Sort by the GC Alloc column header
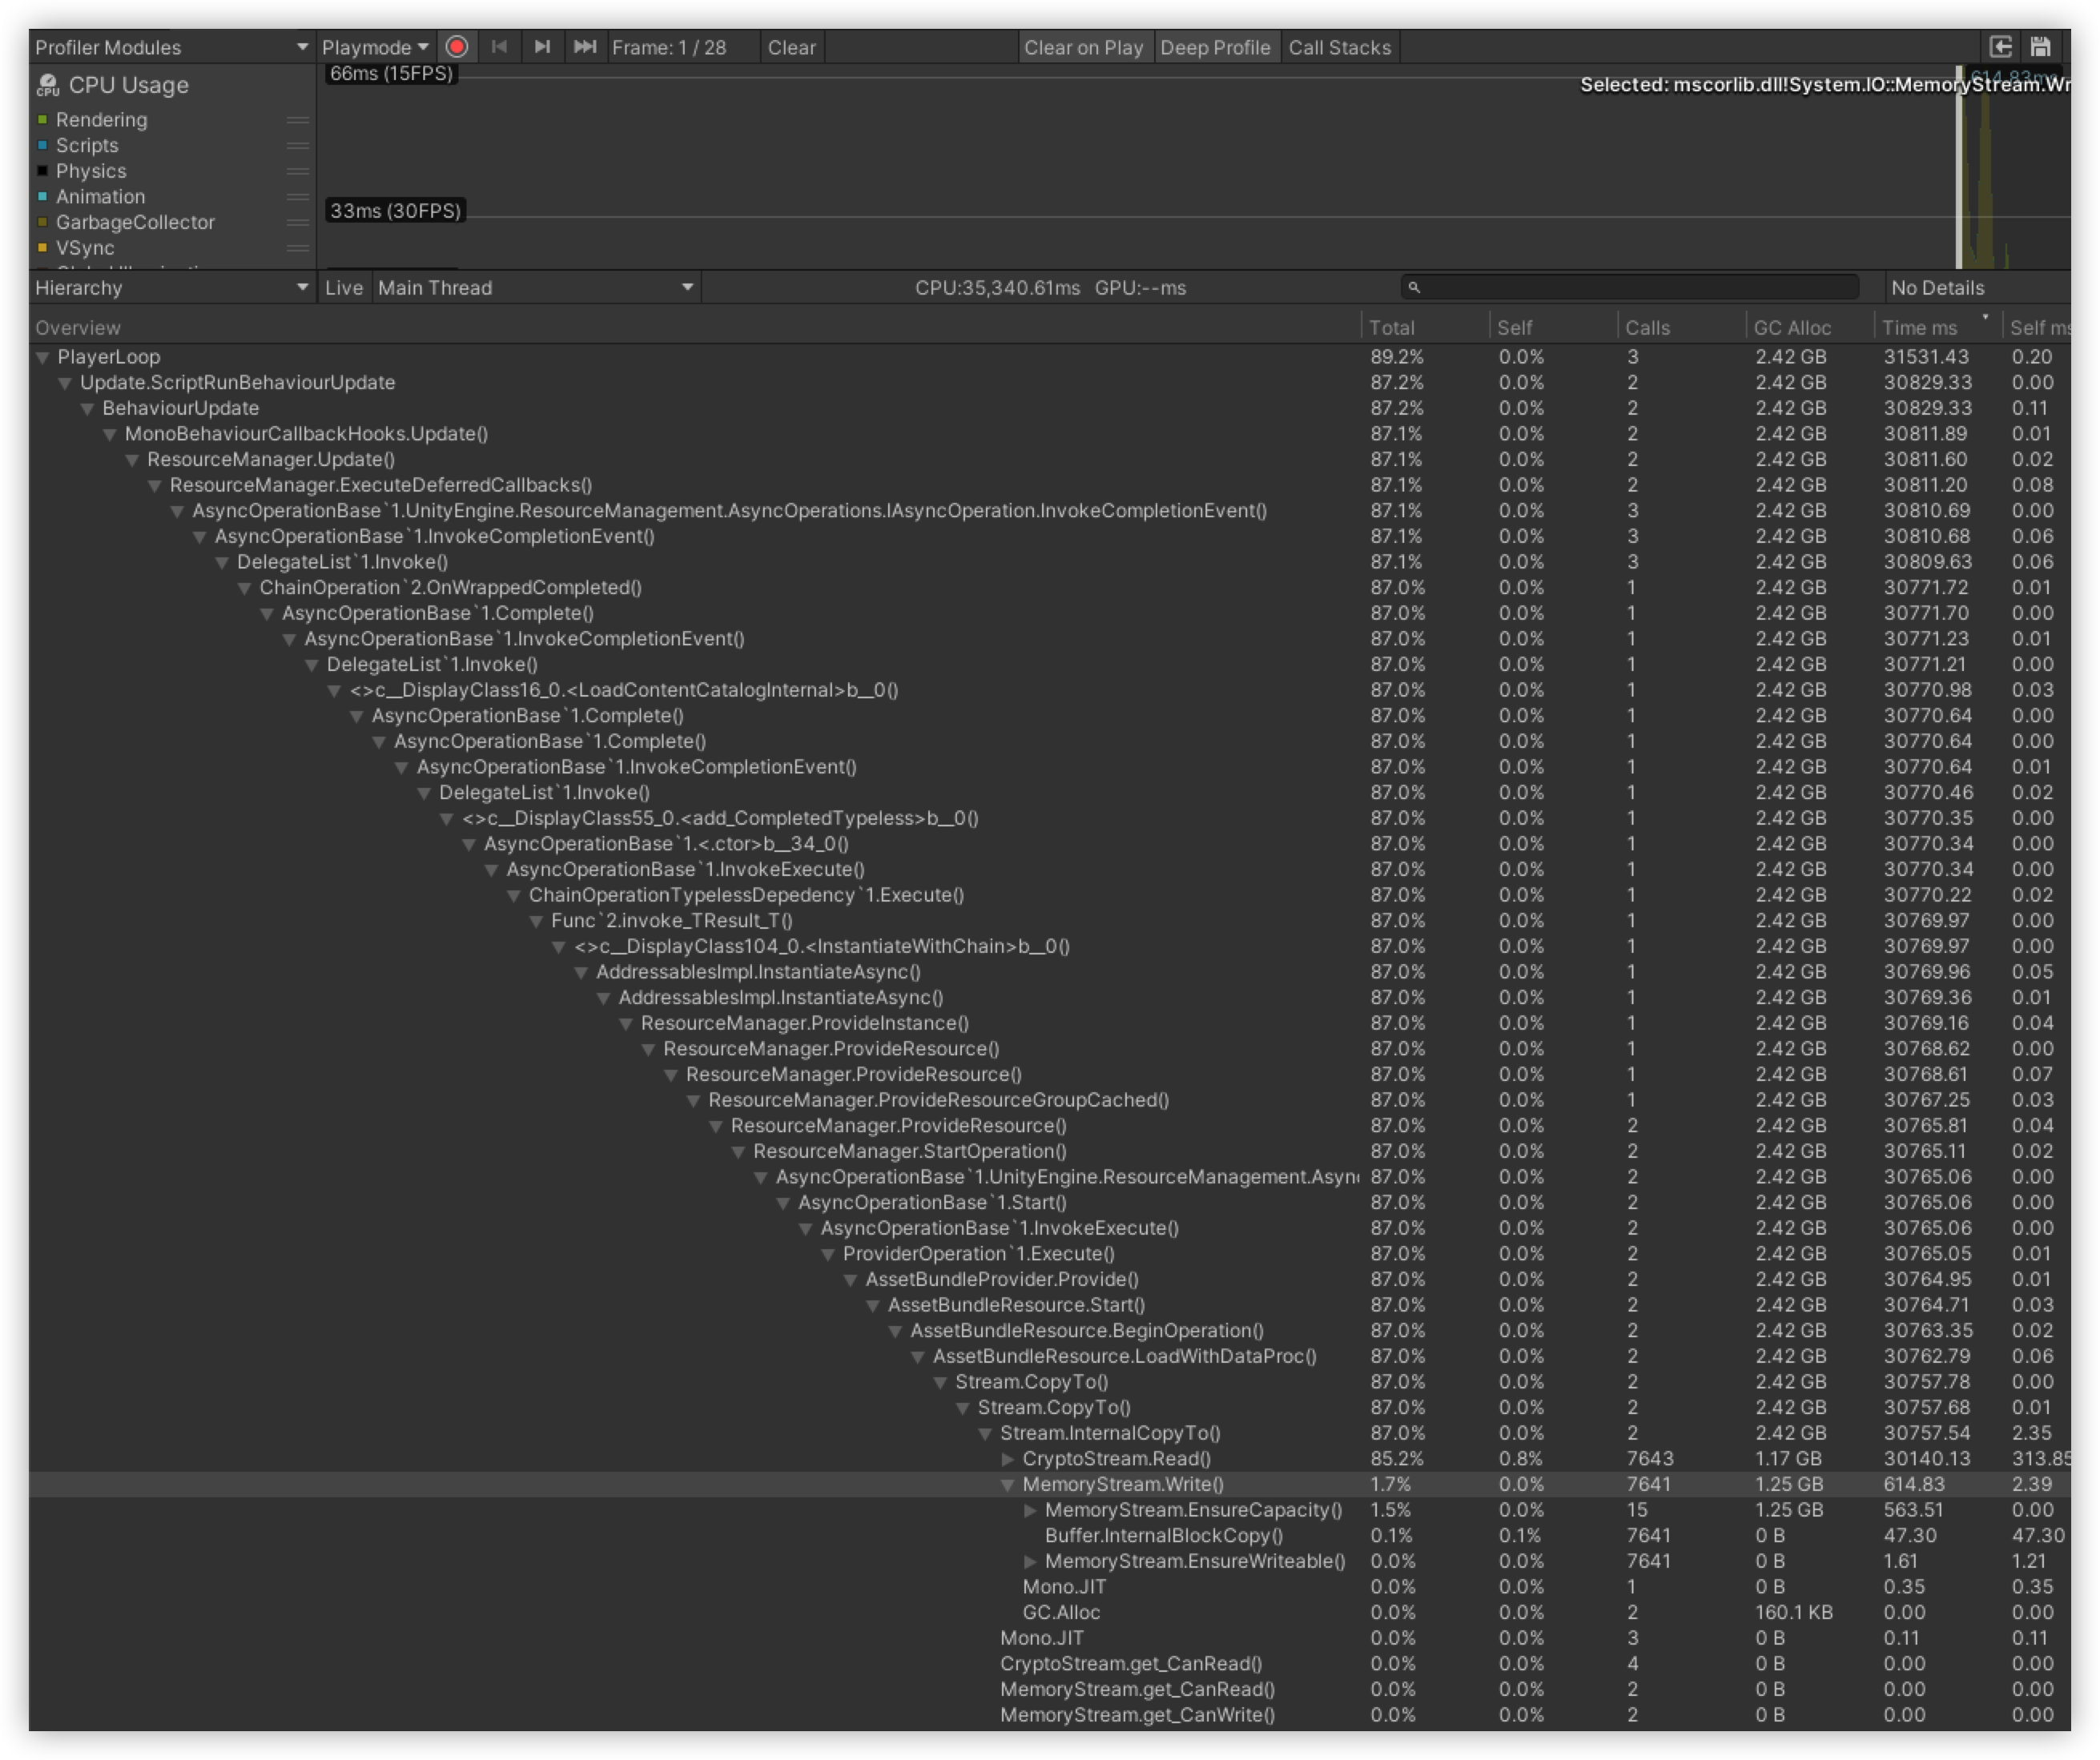The image size is (2100, 1760). point(1809,328)
